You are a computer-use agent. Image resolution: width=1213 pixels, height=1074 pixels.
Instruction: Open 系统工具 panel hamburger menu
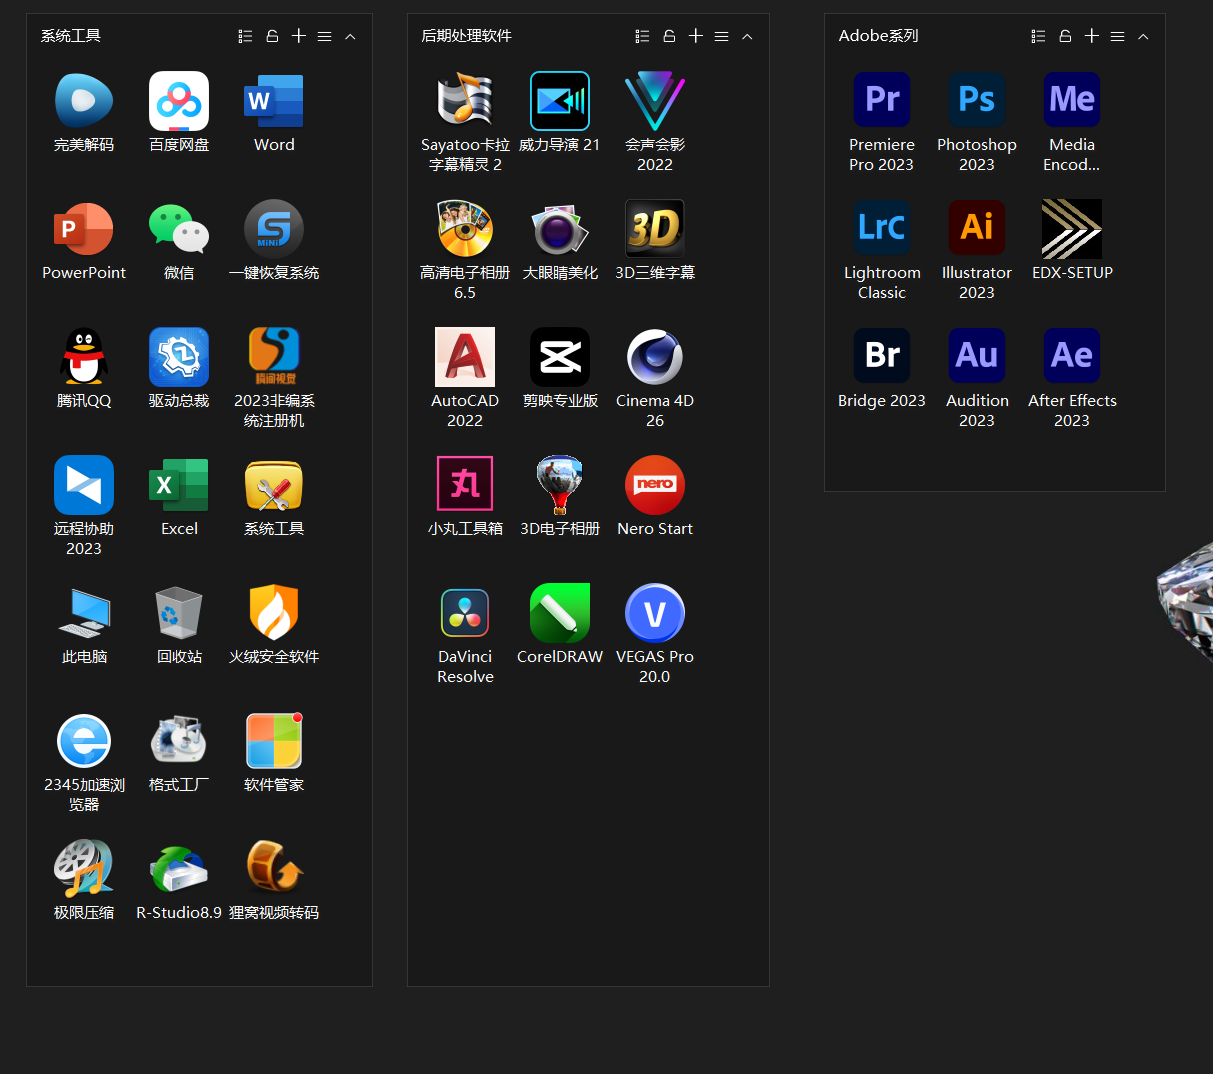[324, 36]
